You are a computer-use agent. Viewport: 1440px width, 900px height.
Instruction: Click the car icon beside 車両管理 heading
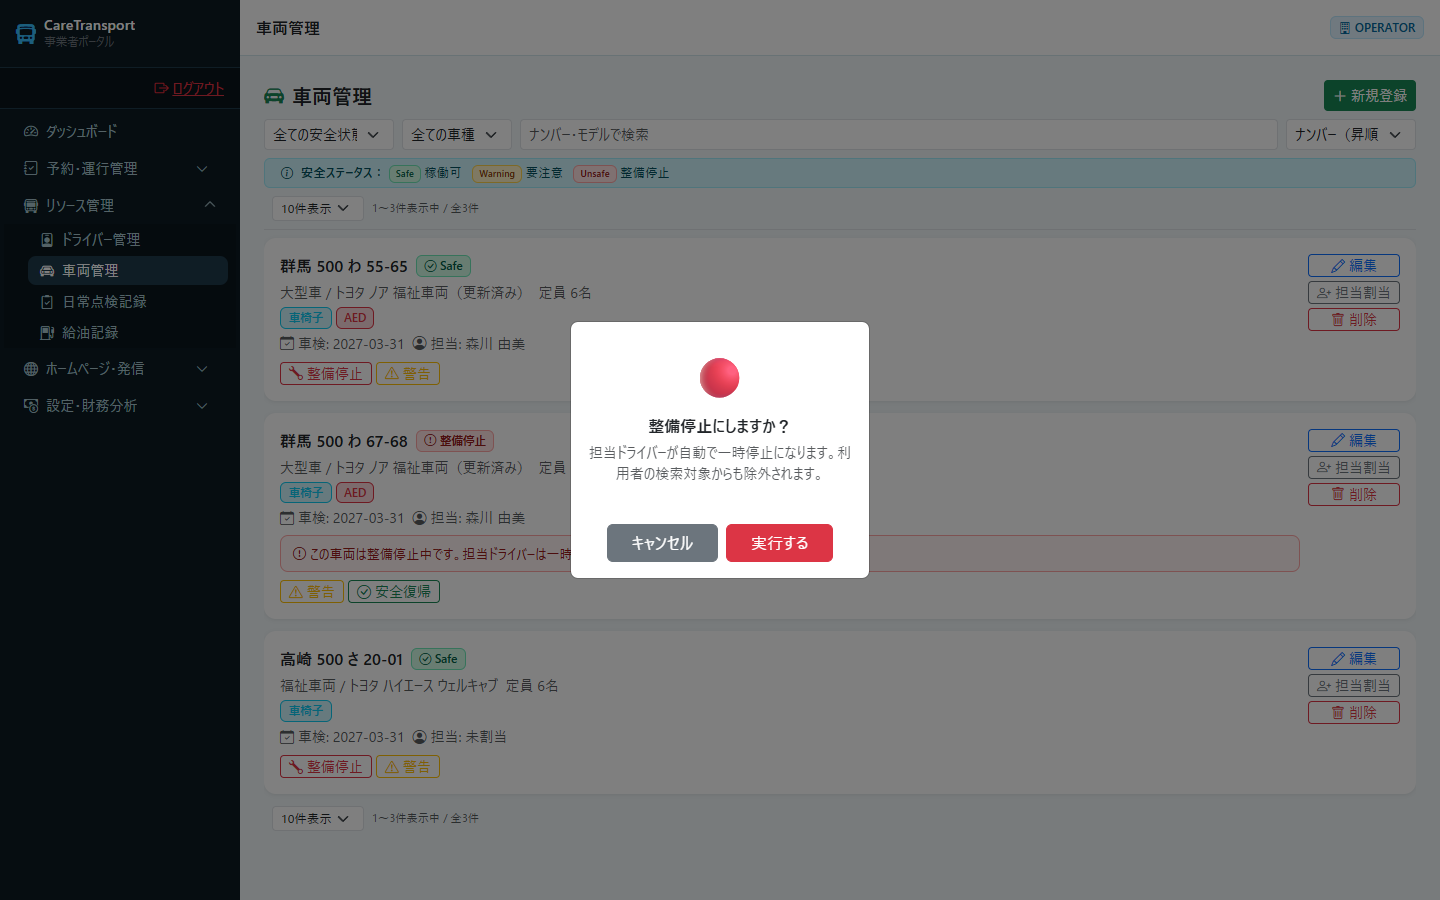[x=274, y=96]
